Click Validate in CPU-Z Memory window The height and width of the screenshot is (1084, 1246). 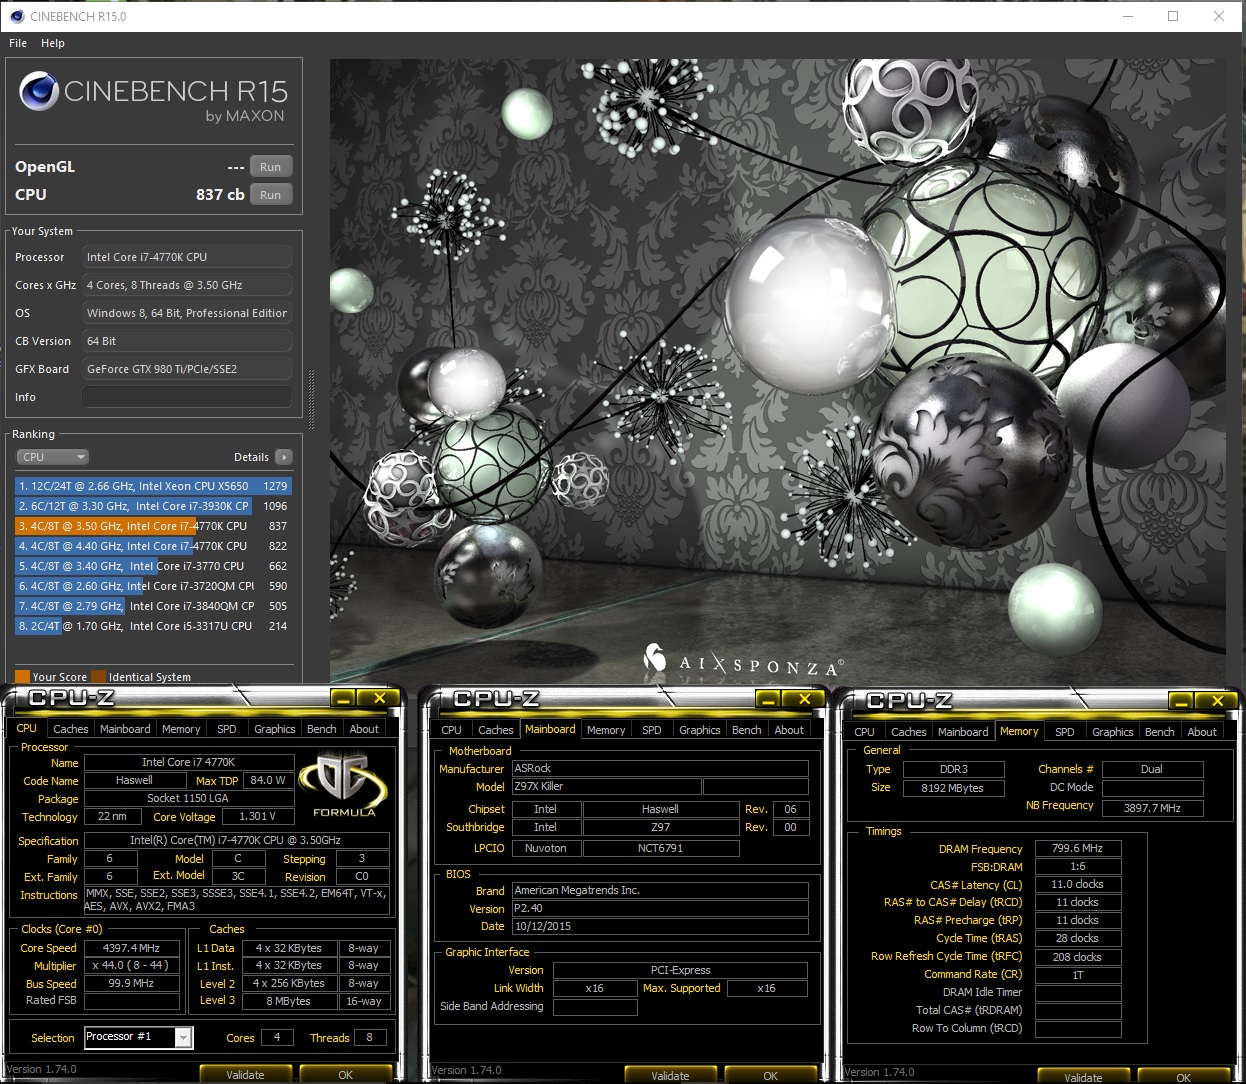1083,1078
